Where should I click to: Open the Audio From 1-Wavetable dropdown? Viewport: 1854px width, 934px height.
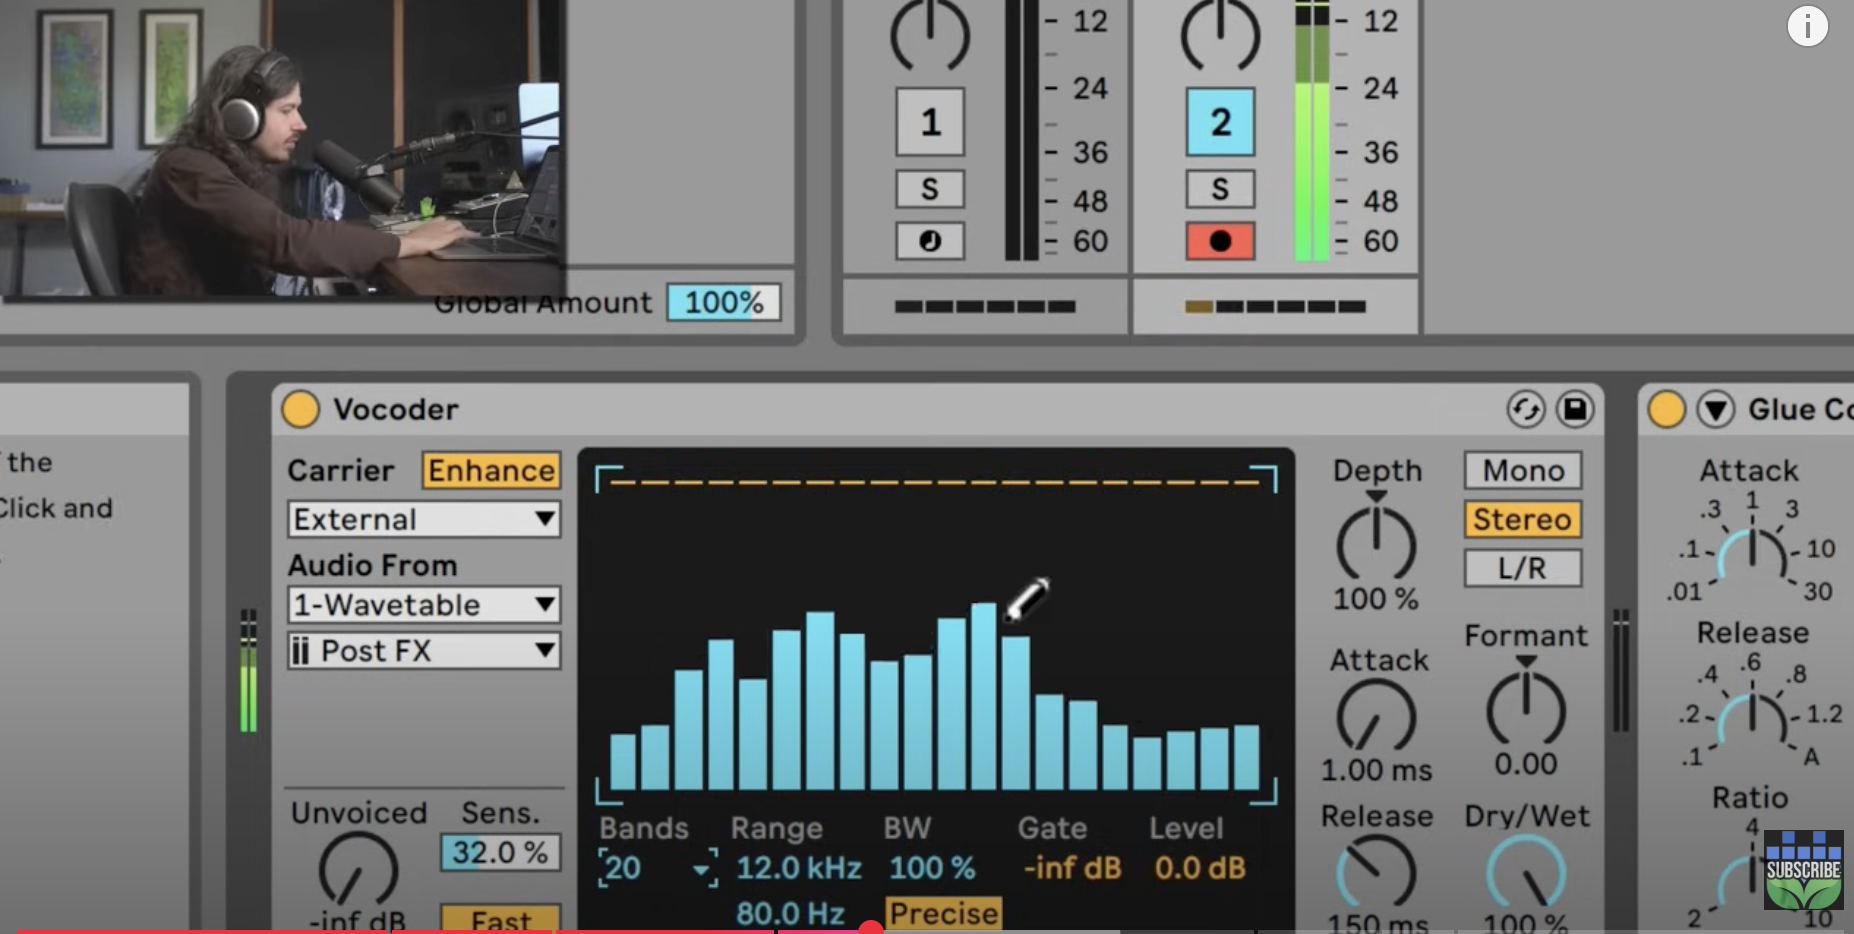pyautogui.click(x=424, y=605)
